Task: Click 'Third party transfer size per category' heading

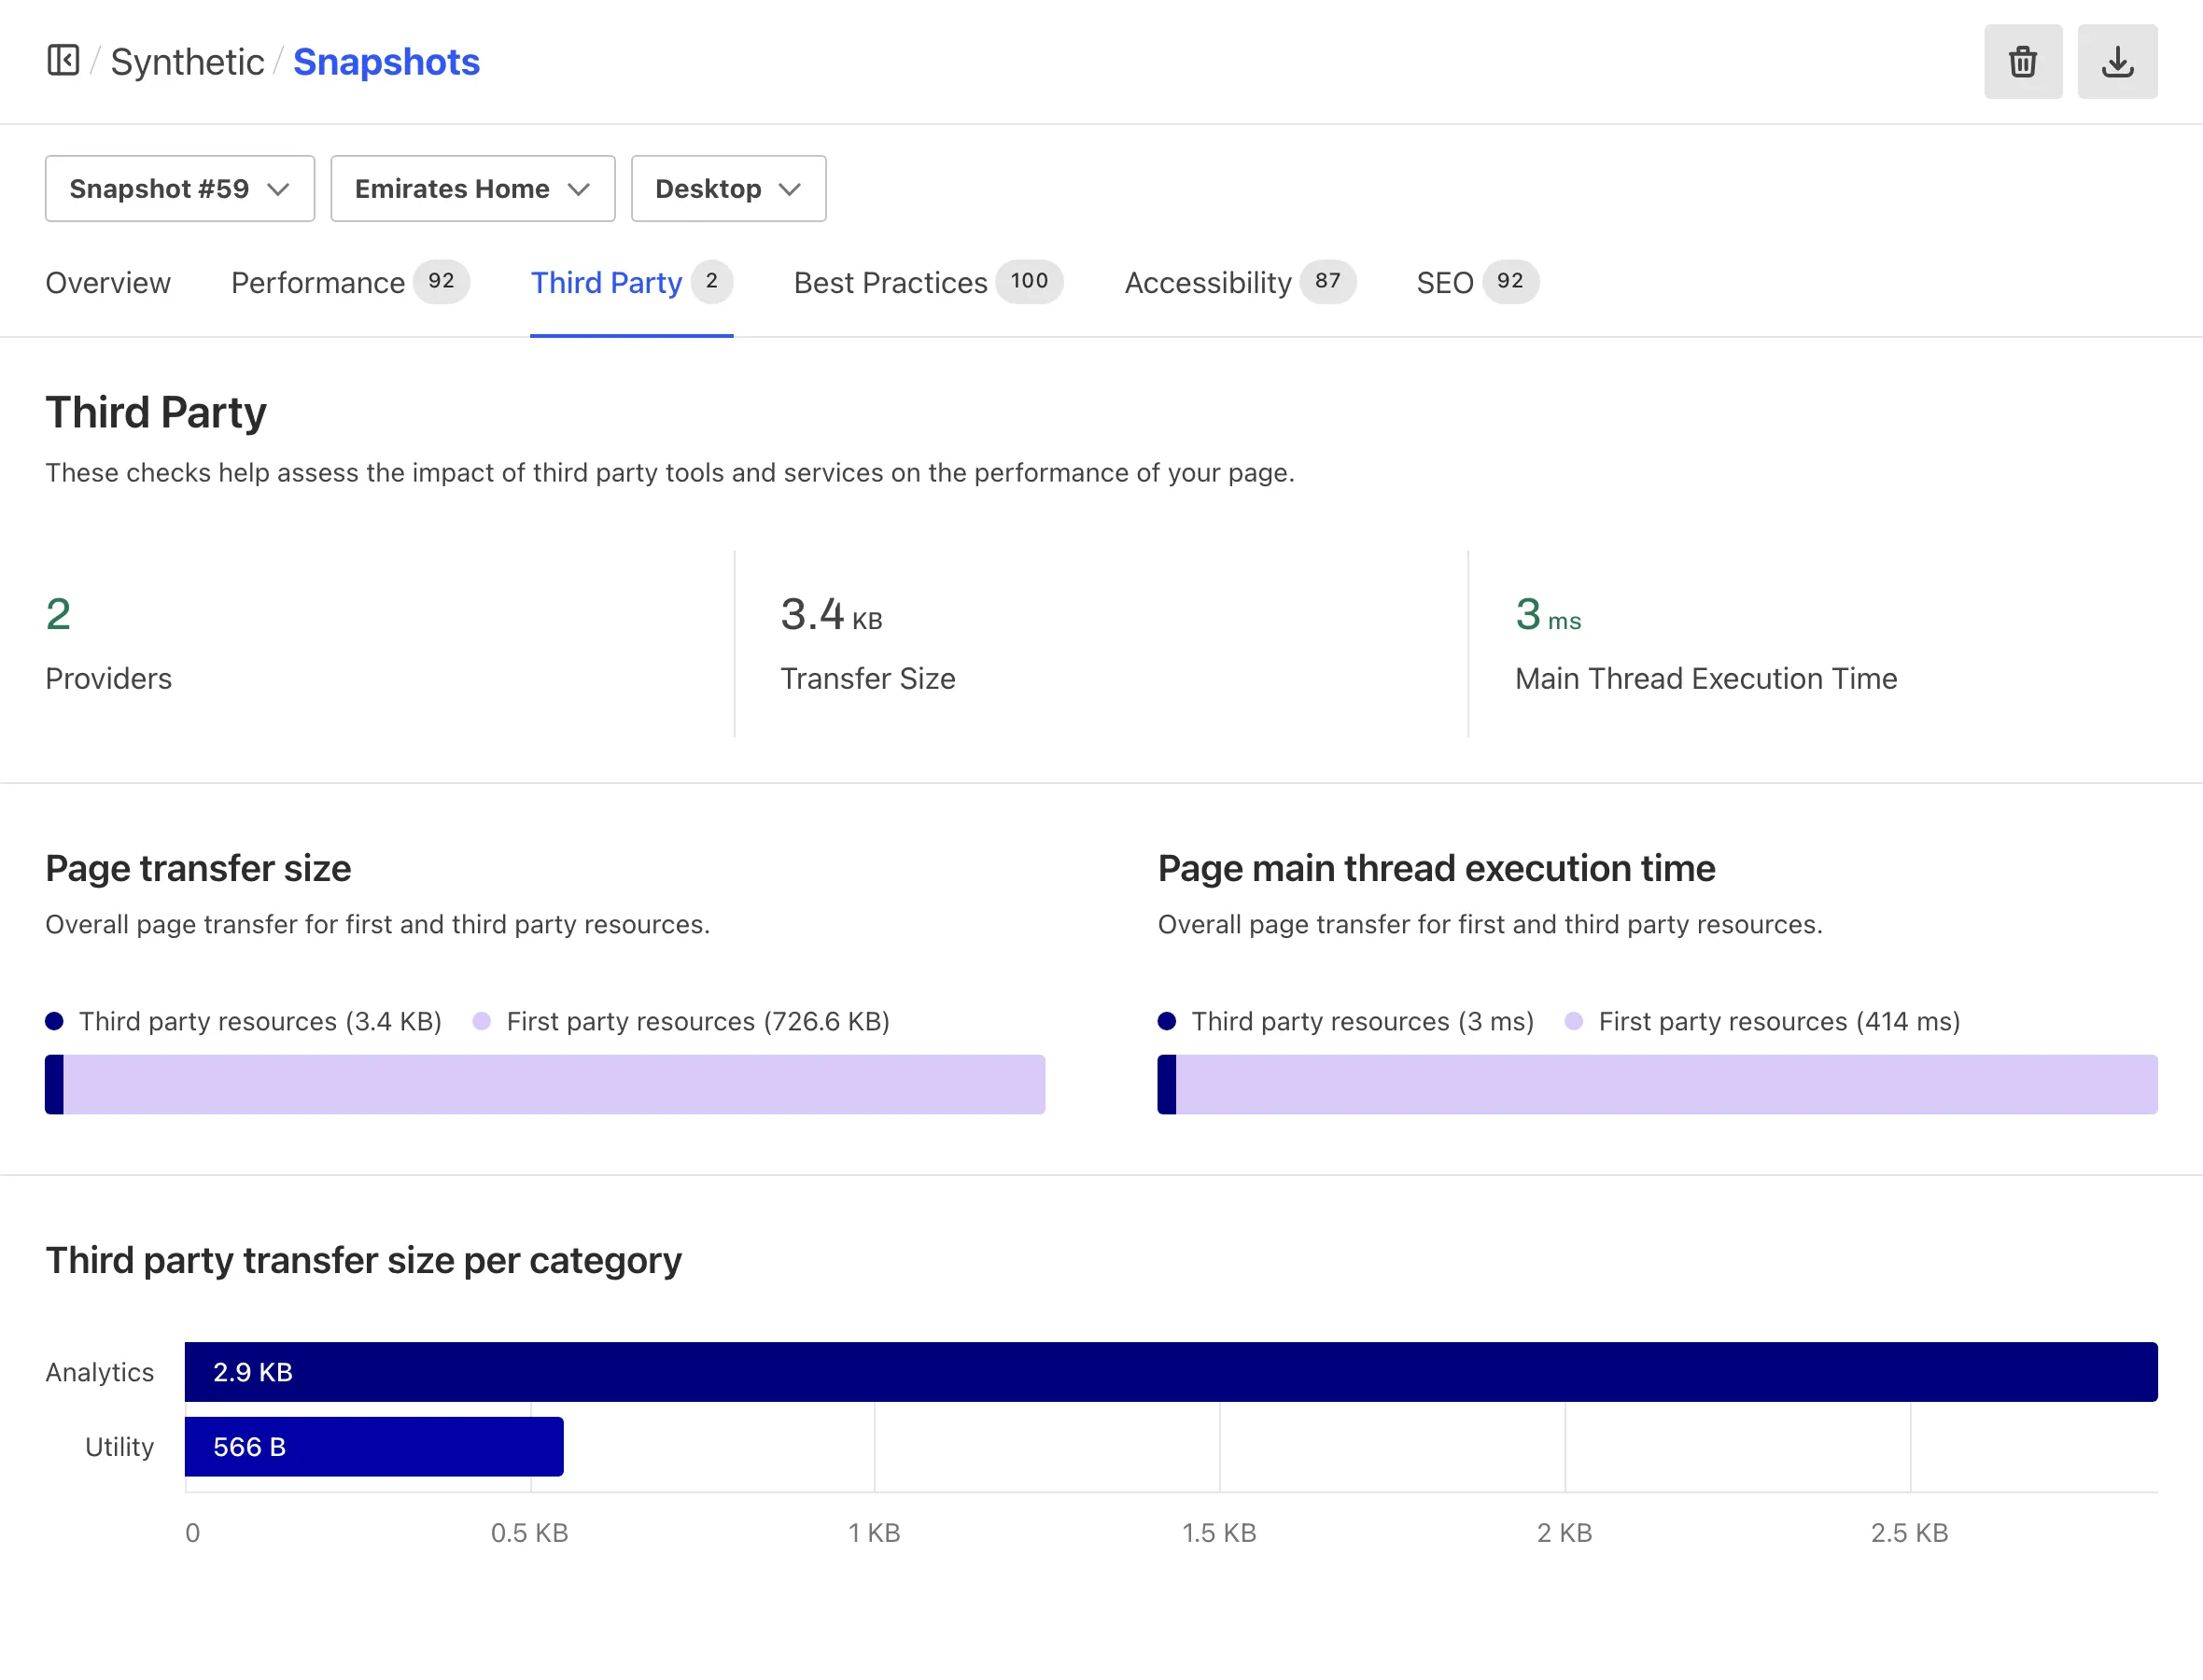Action: 364,1260
